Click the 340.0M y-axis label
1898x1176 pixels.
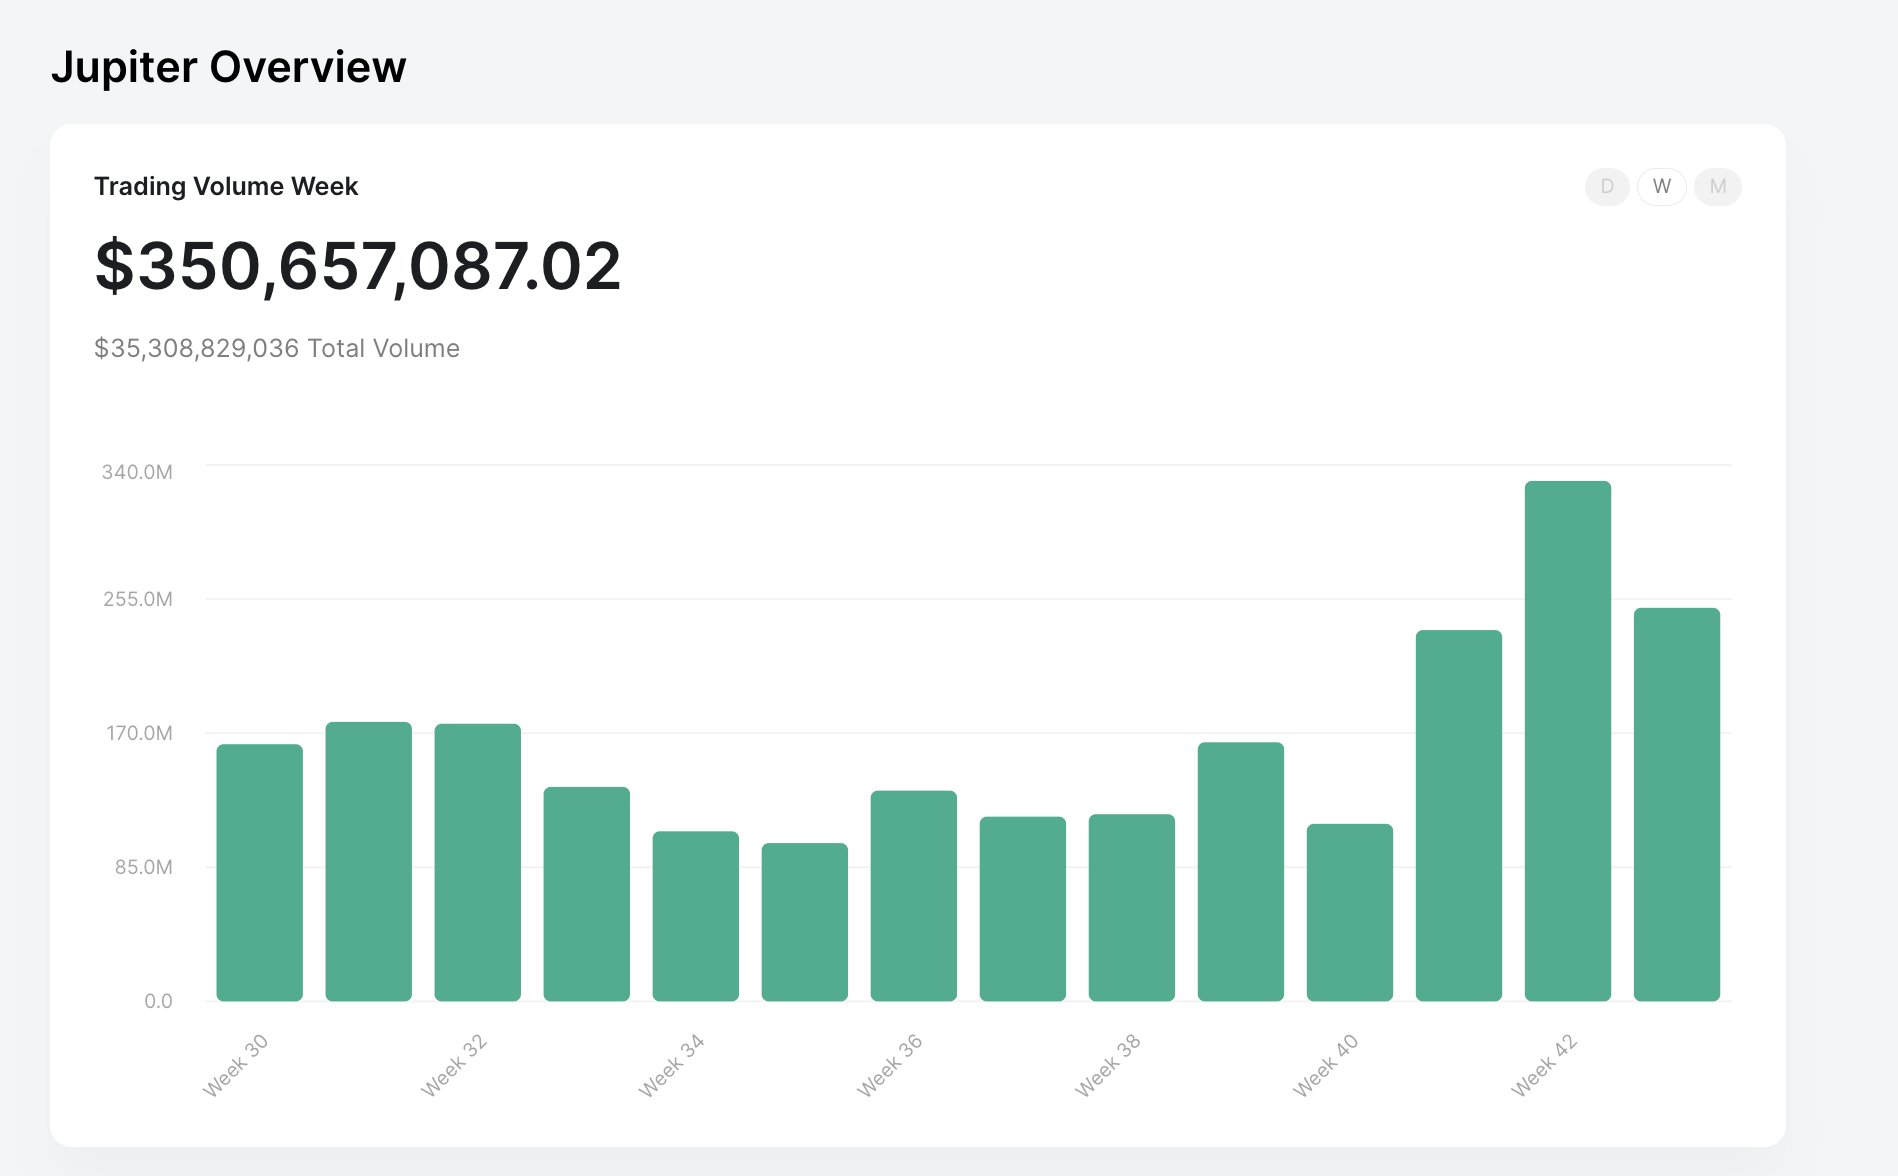(x=137, y=472)
